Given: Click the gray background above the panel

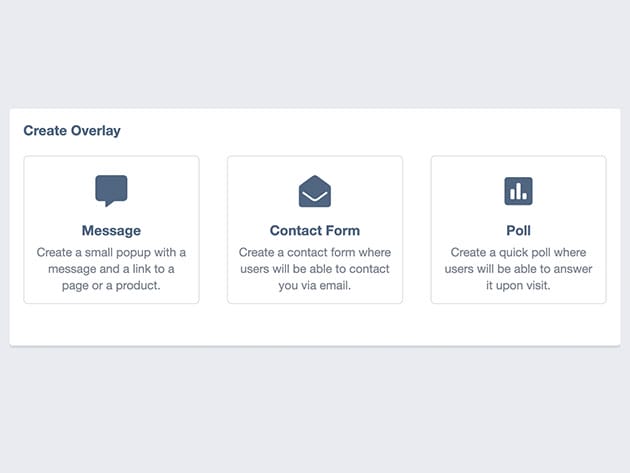Looking at the screenshot, I should (x=315, y=55).
